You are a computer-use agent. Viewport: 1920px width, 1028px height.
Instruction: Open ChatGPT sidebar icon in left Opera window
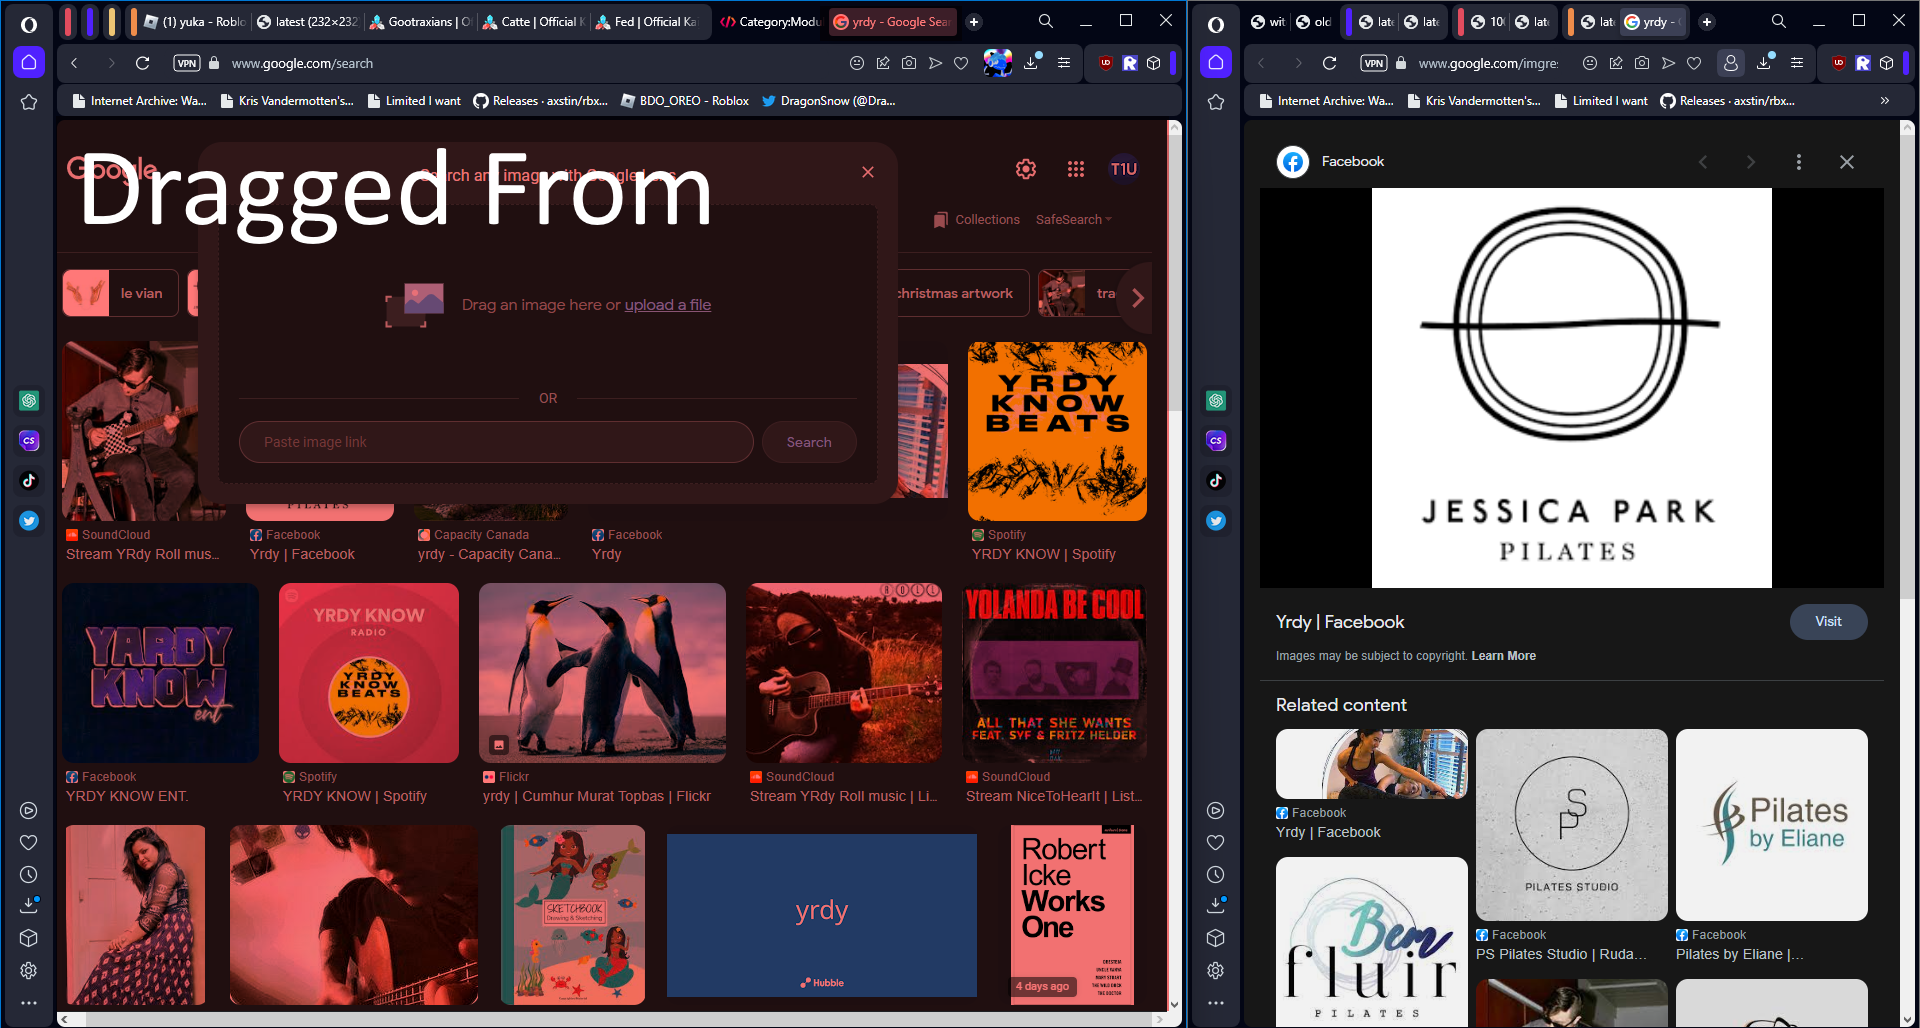[29, 400]
